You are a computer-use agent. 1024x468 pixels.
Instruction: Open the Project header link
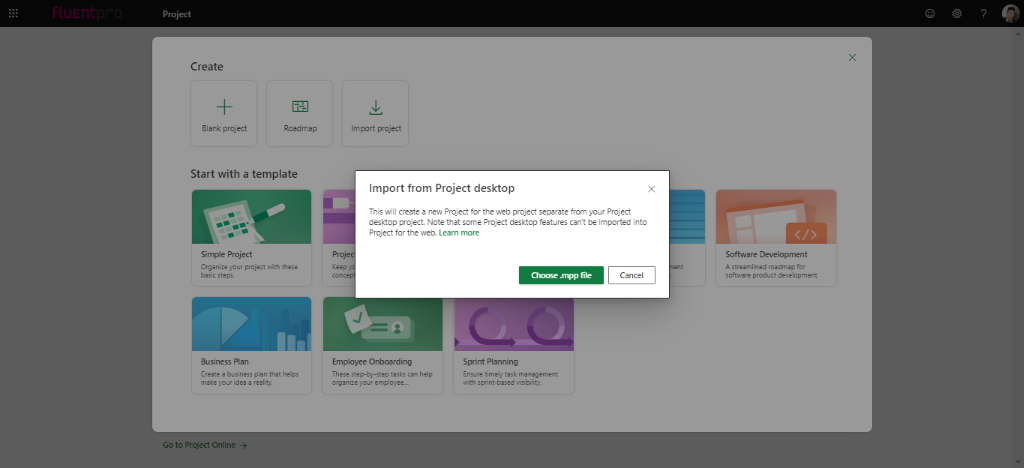pyautogui.click(x=177, y=14)
